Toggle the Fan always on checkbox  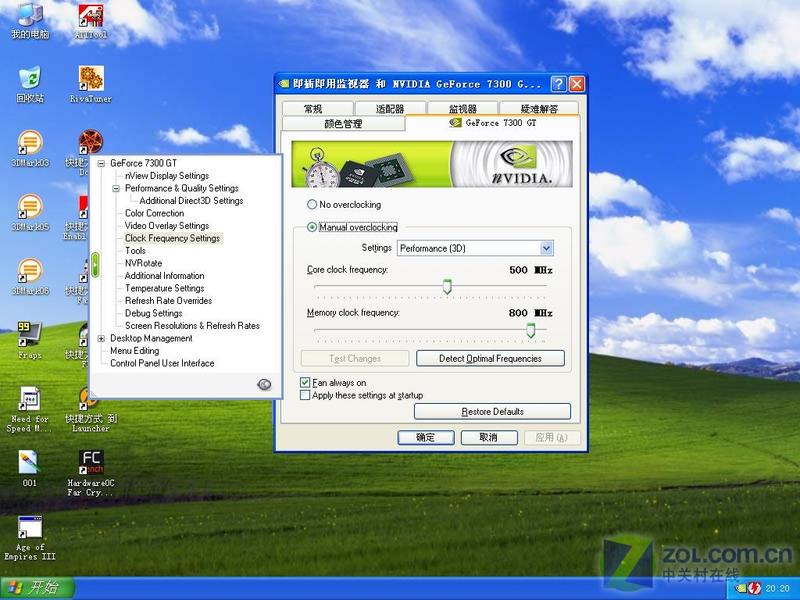click(305, 382)
